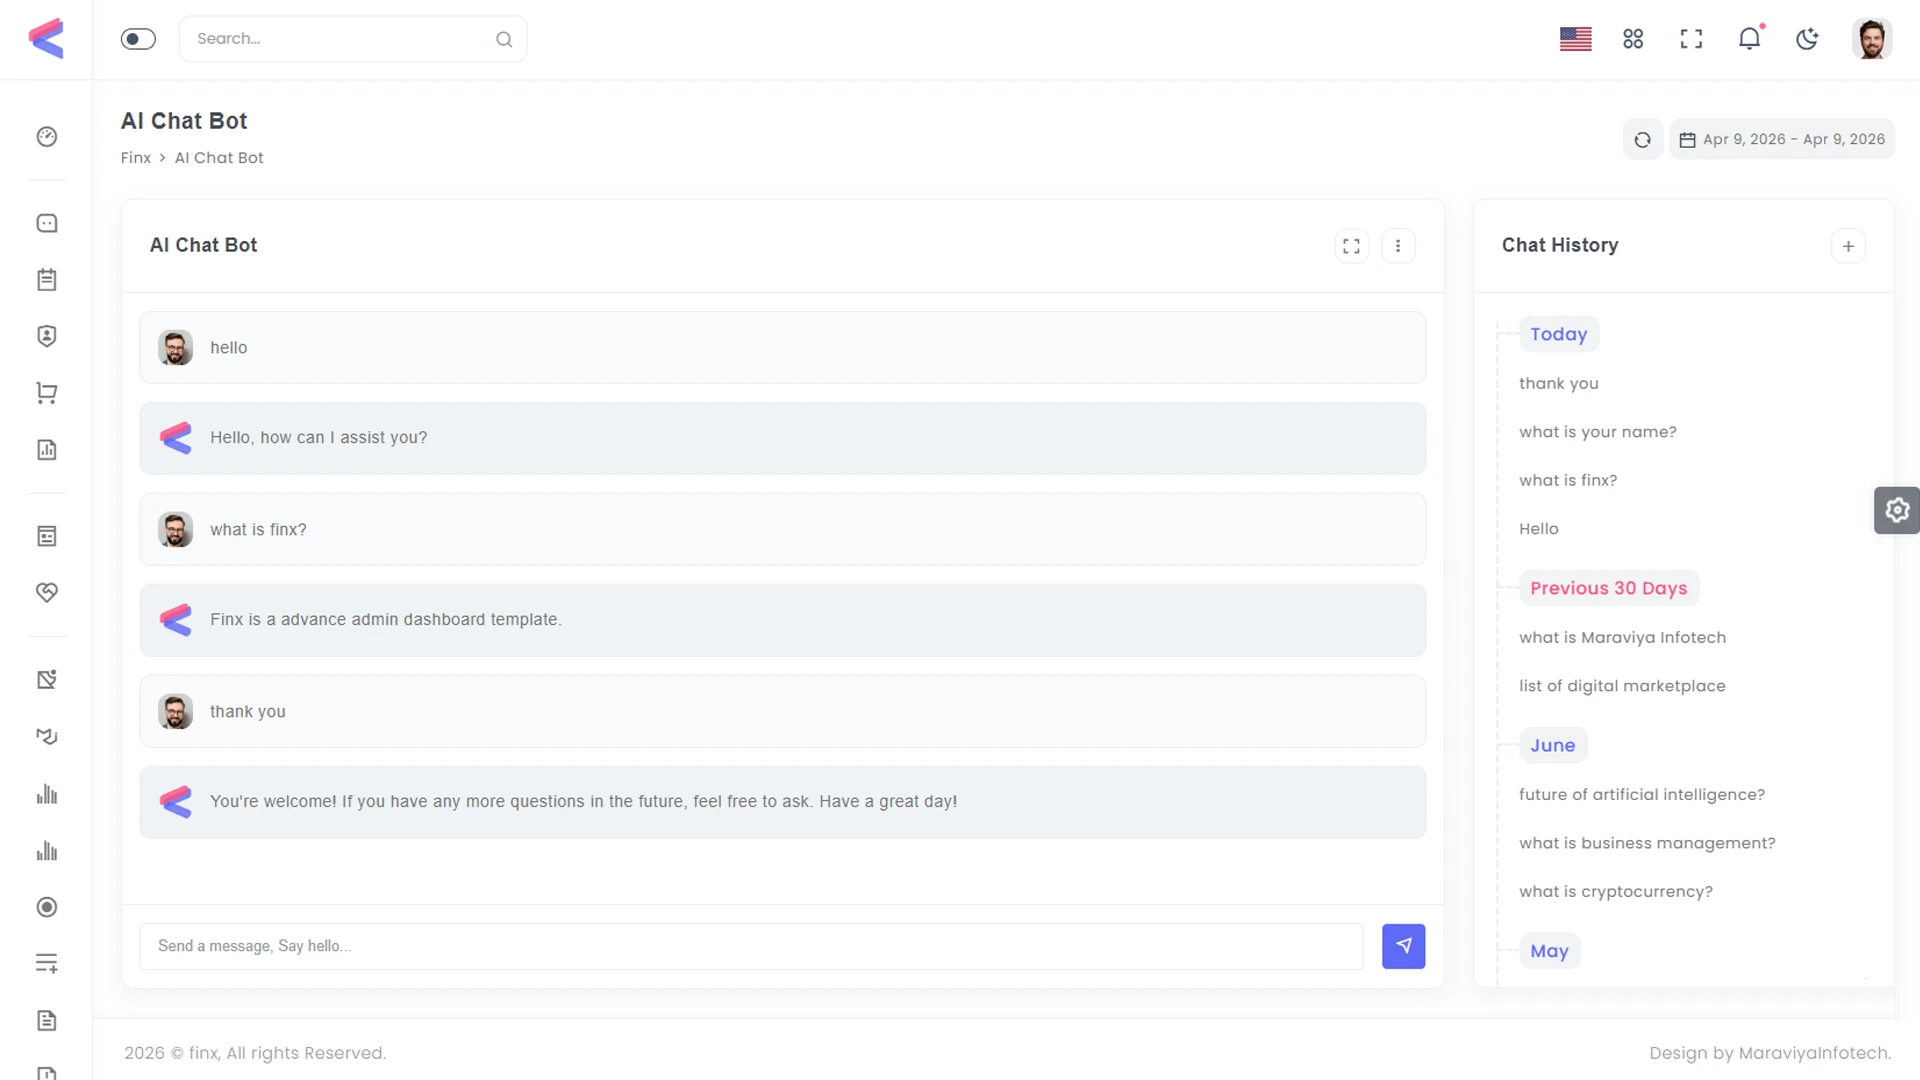Open the edit note icon in sidebar
The image size is (1920, 1080).
(x=47, y=680)
